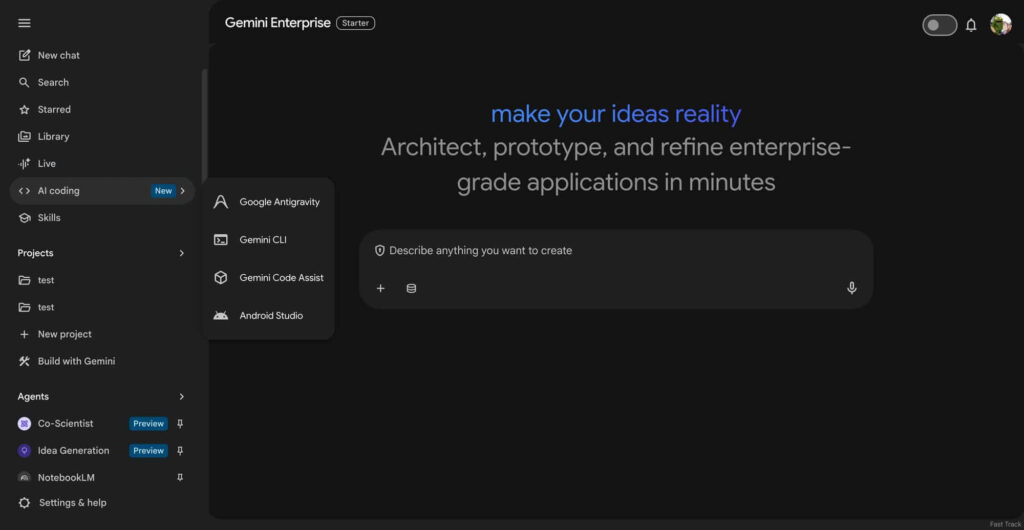This screenshot has height=530, width=1024.
Task: Click the microphone voice input icon
Action: coord(852,288)
